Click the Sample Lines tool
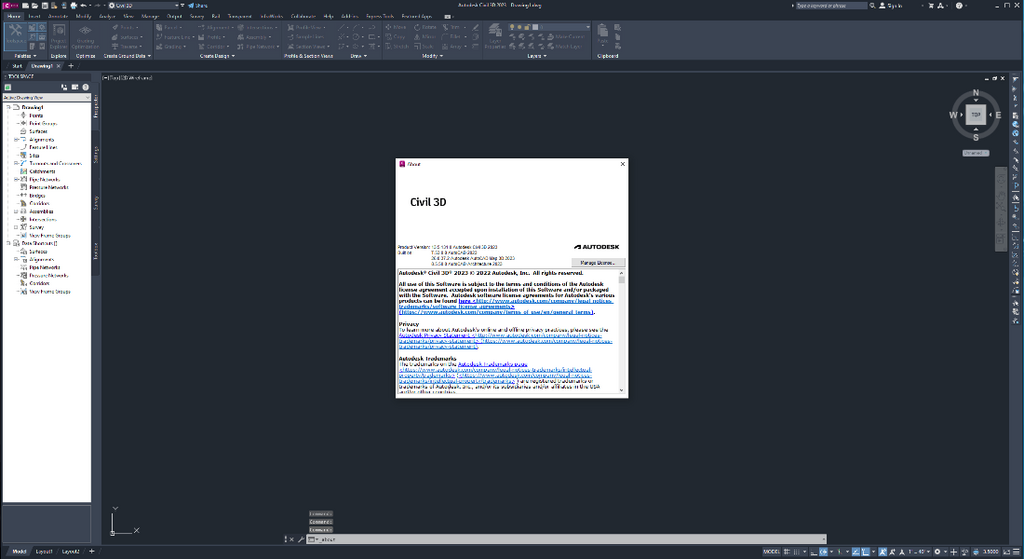The height and width of the screenshot is (559, 1024). click(x=306, y=37)
